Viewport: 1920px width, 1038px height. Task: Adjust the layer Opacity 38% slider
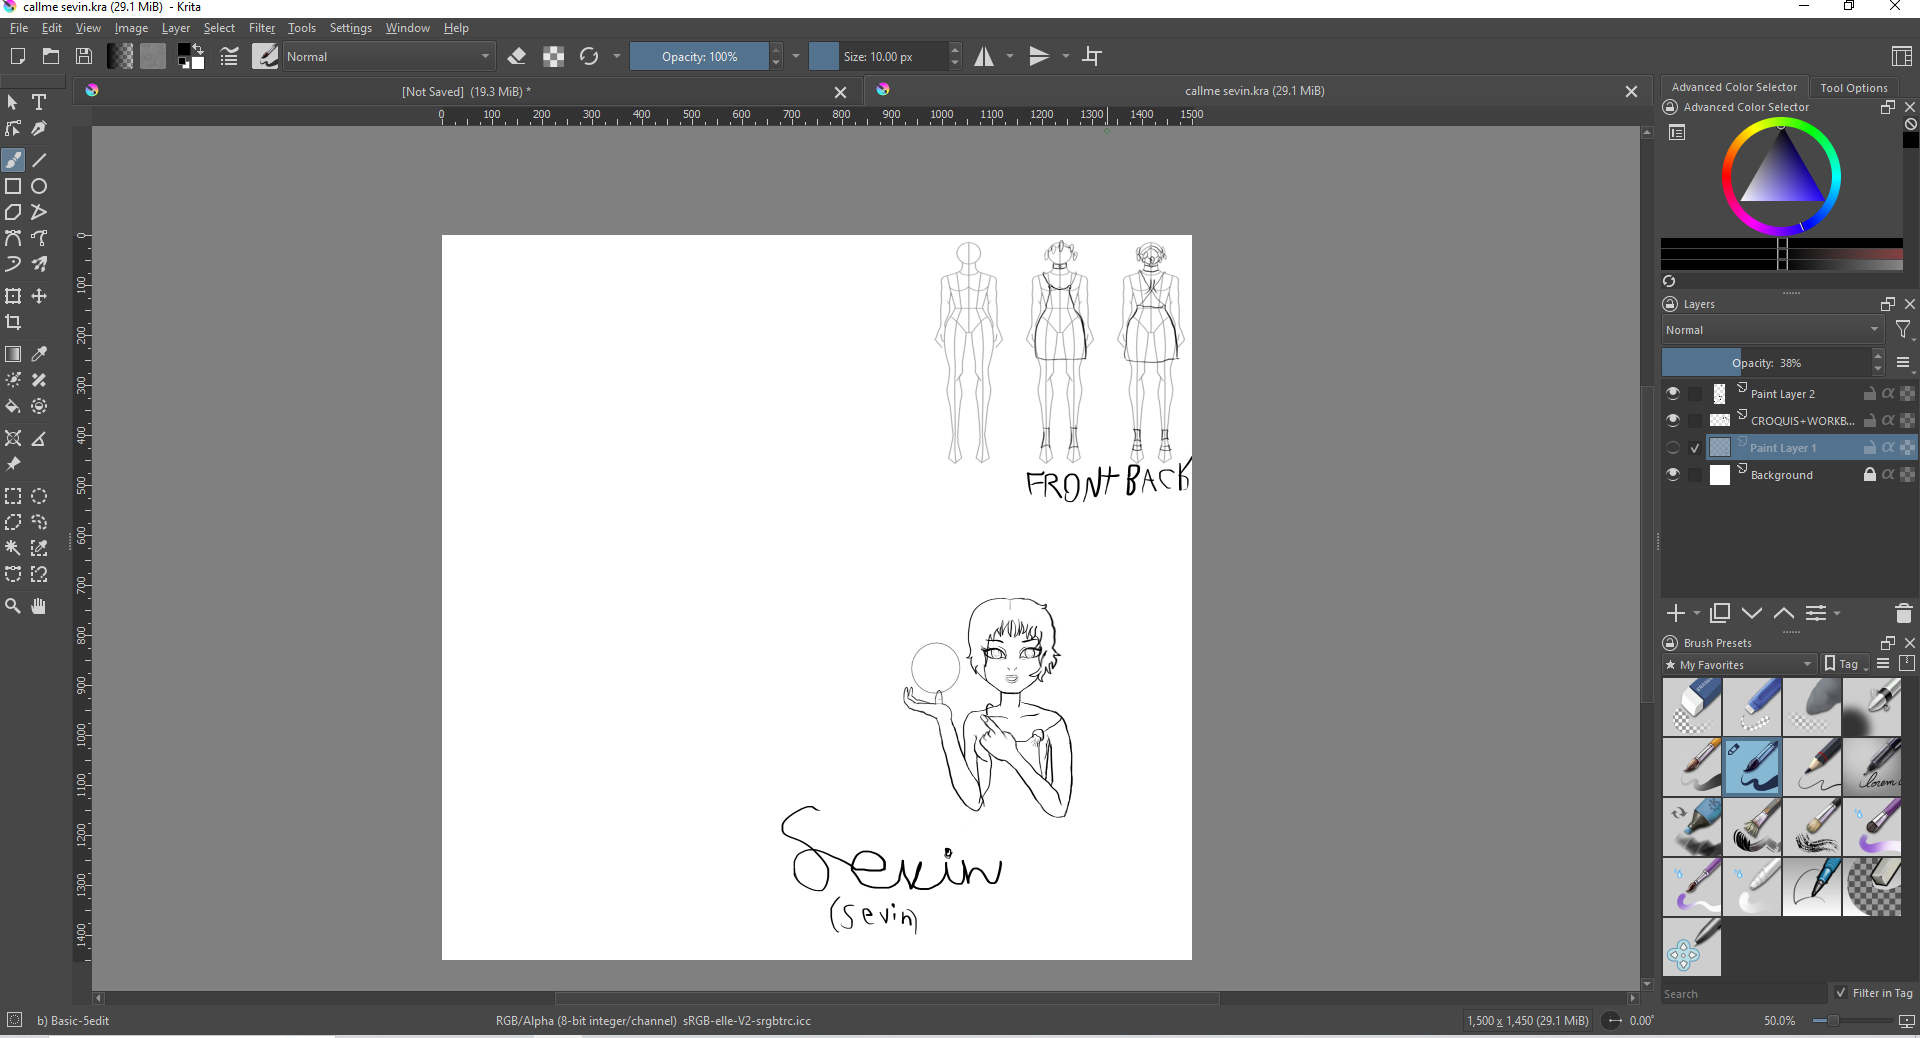point(1765,362)
